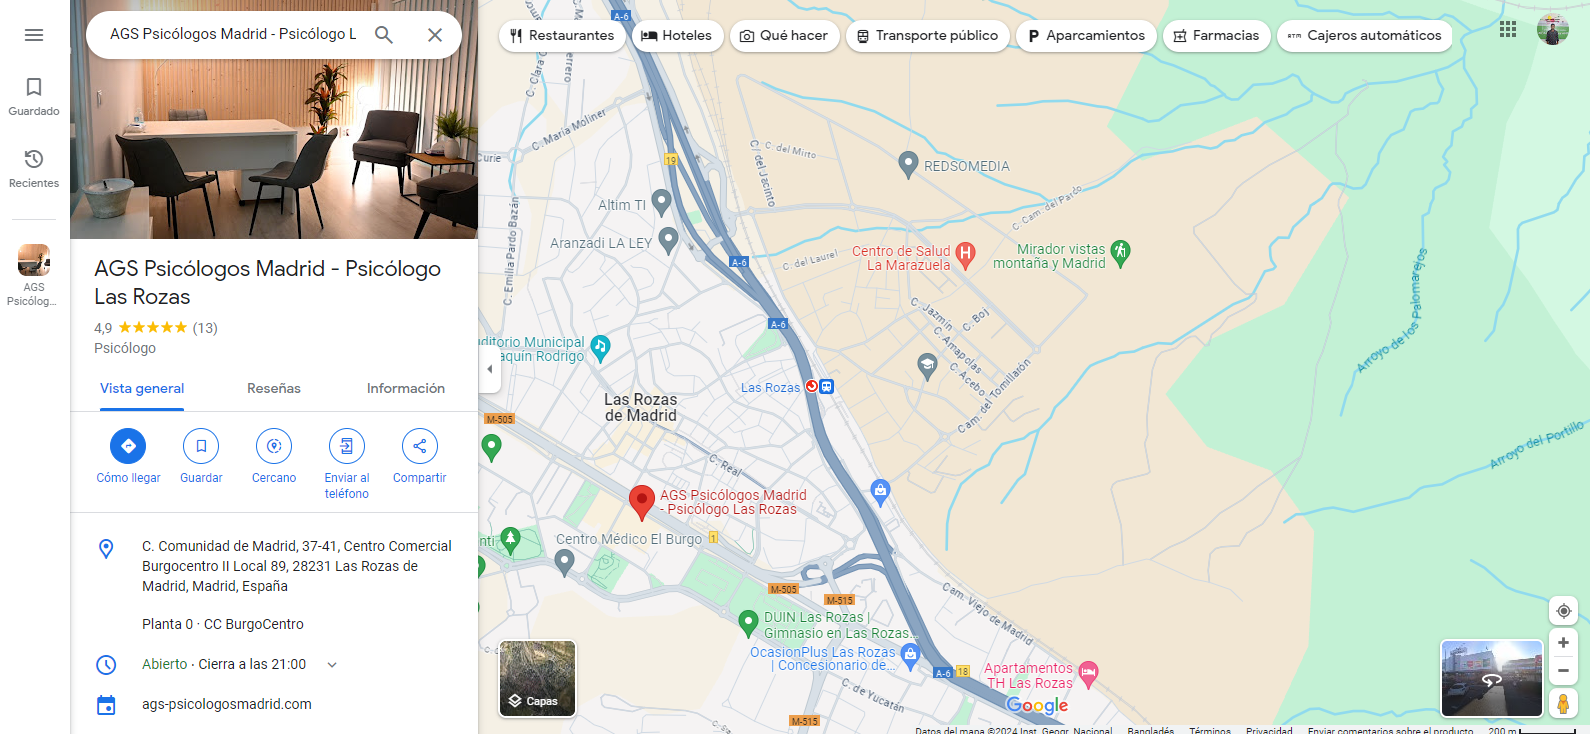Filter map by Transporte público
The image size is (1590, 734).
(927, 36)
